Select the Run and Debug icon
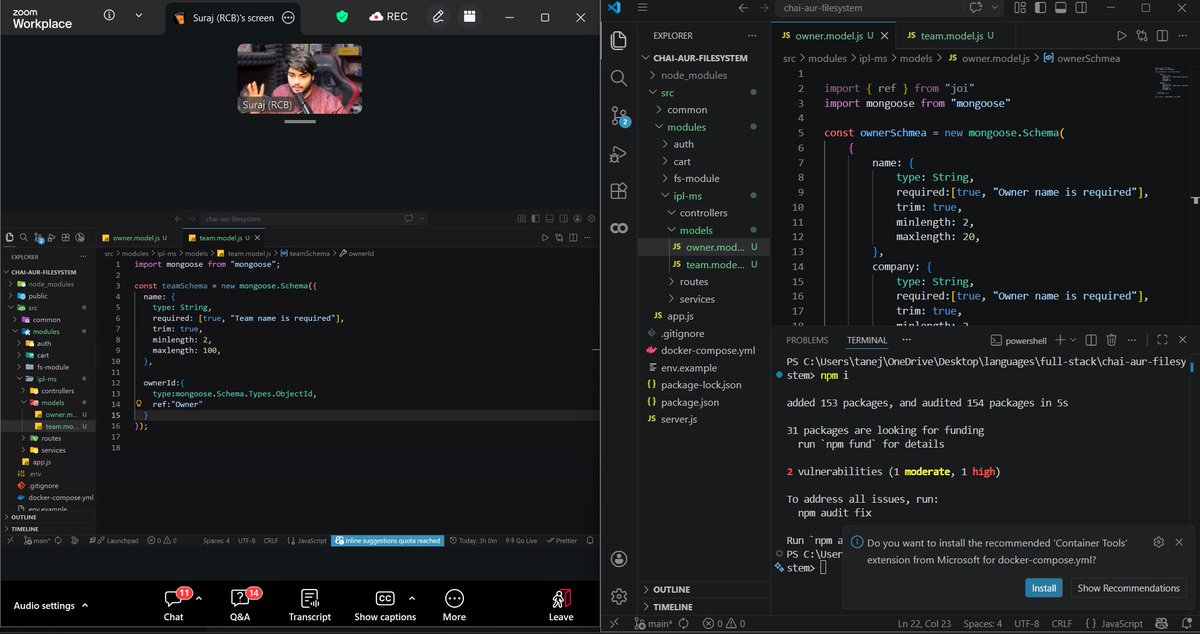This screenshot has height=634, width=1200. tap(619, 155)
